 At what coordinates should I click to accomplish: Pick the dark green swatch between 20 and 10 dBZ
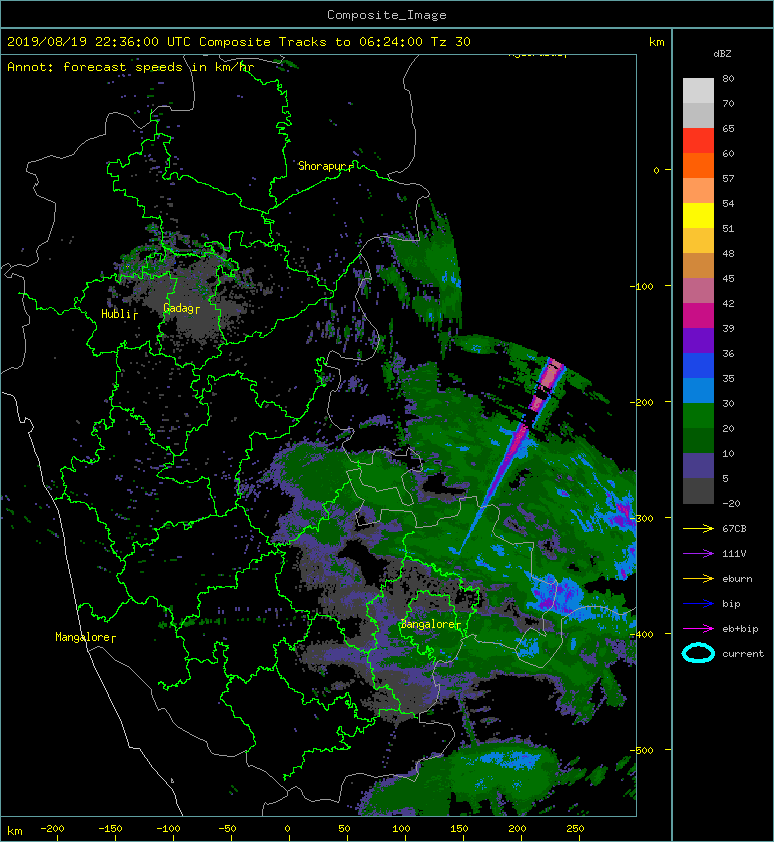click(698, 440)
